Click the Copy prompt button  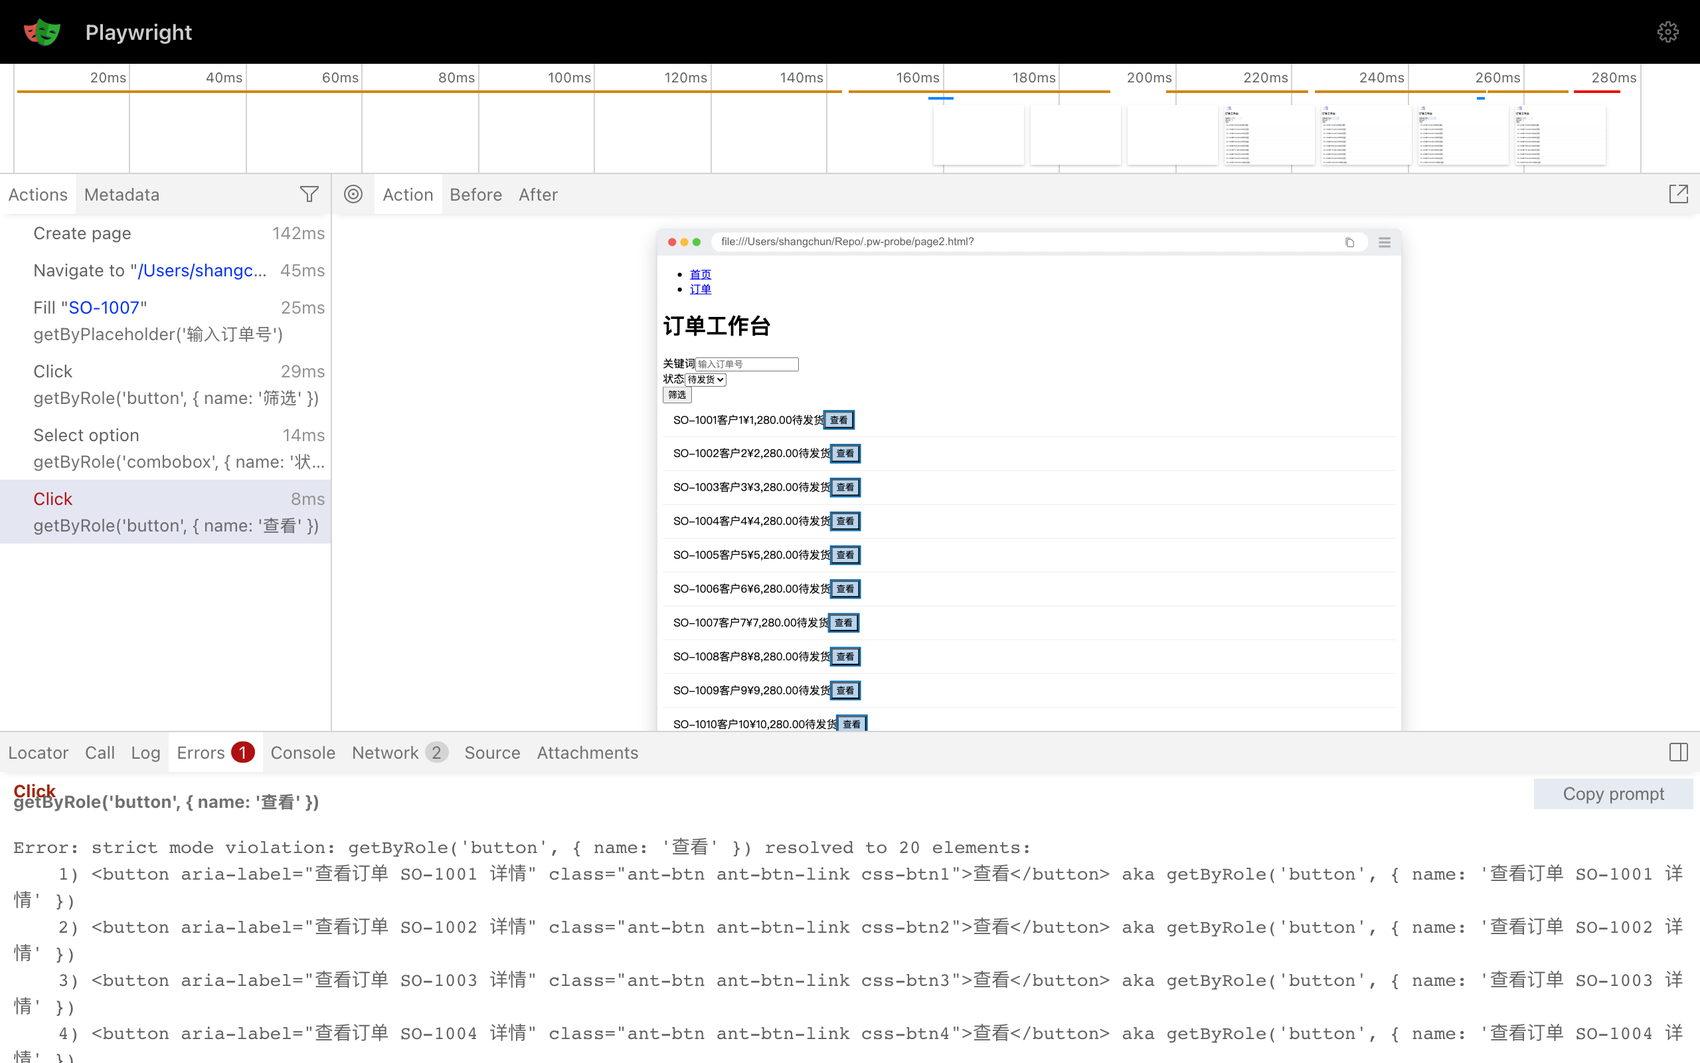pos(1613,793)
